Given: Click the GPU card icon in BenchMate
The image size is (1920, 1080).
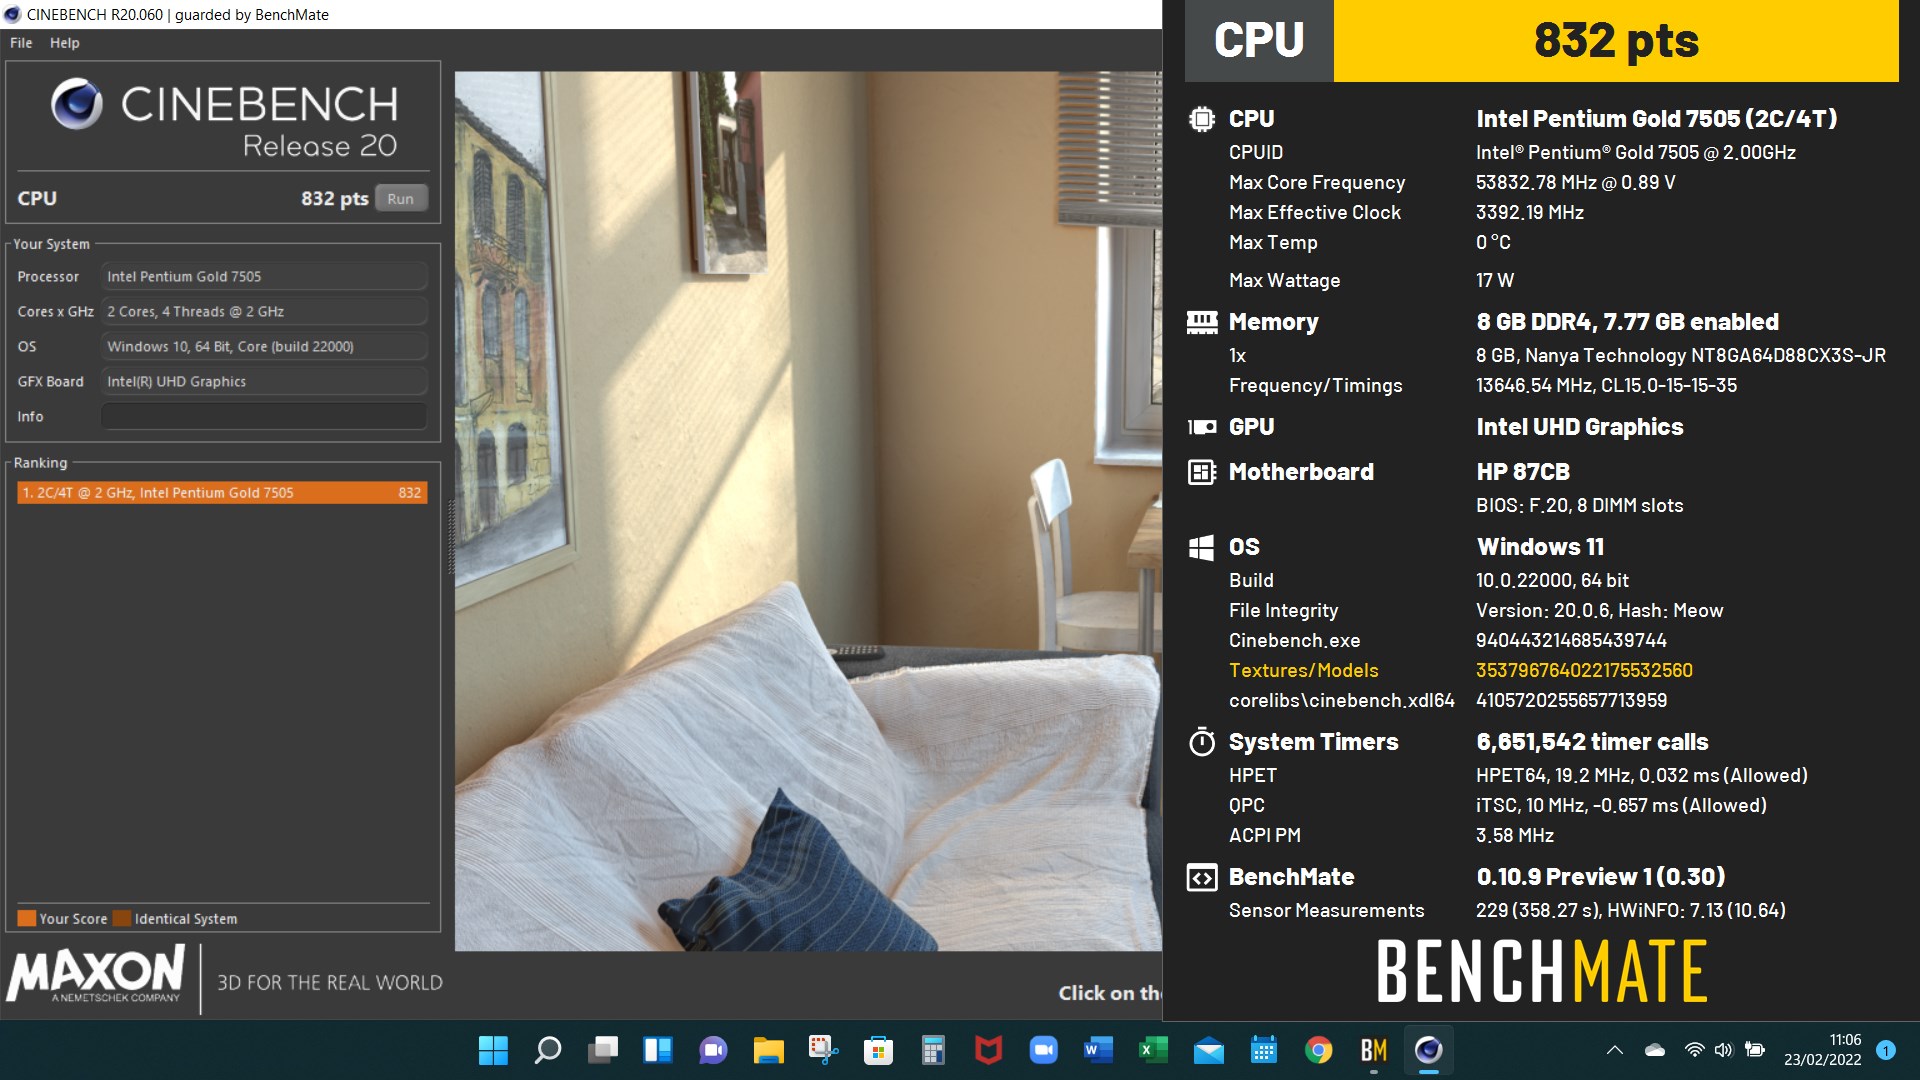Looking at the screenshot, I should point(1201,427).
